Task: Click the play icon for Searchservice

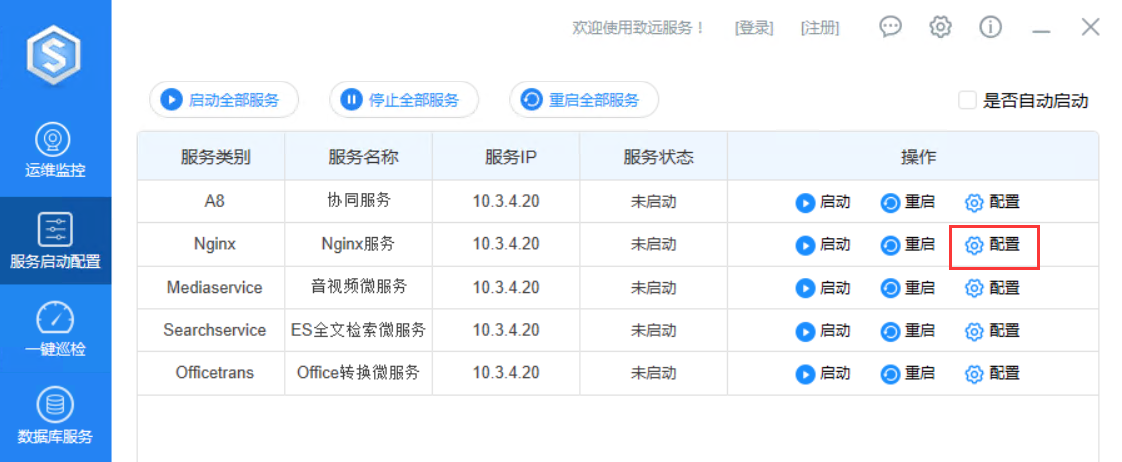Action: pos(805,331)
